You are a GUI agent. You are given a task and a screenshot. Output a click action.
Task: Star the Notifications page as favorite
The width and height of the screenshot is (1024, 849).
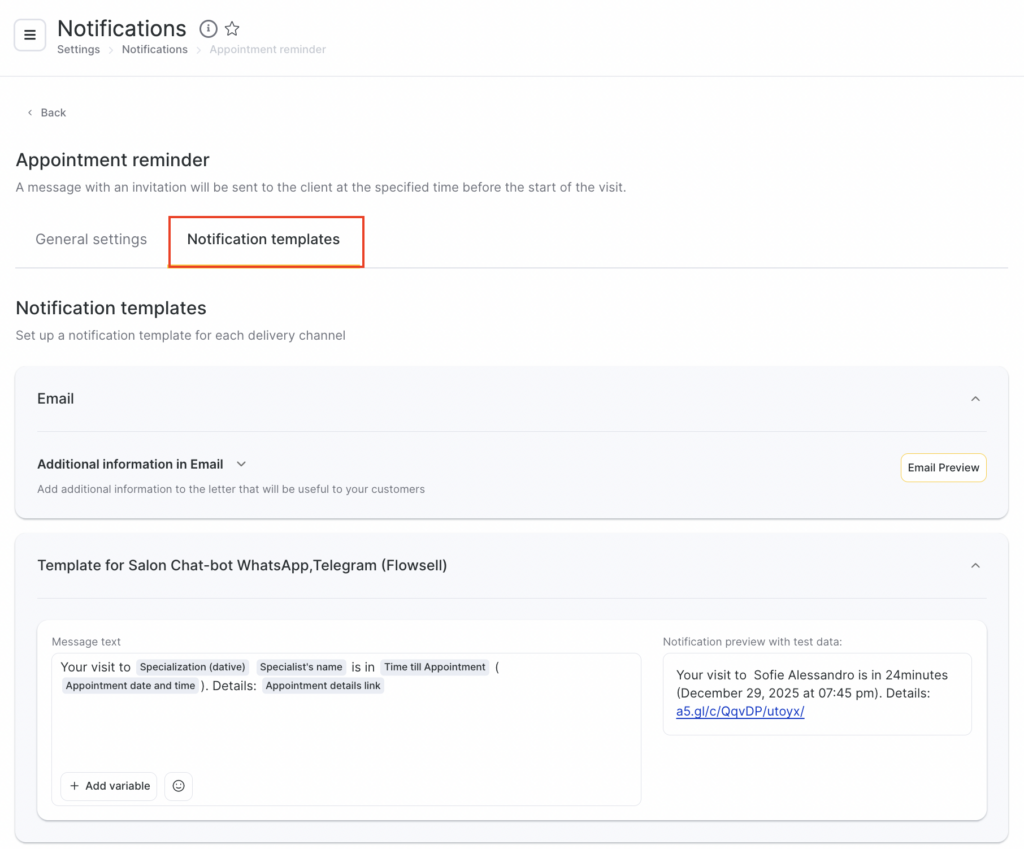[x=232, y=29]
